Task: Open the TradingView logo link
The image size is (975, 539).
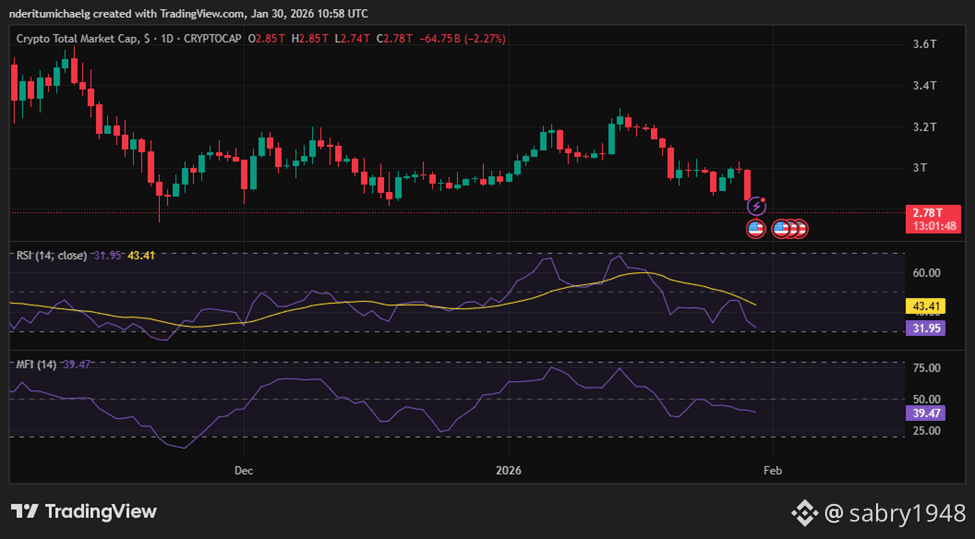Action: pos(84,512)
